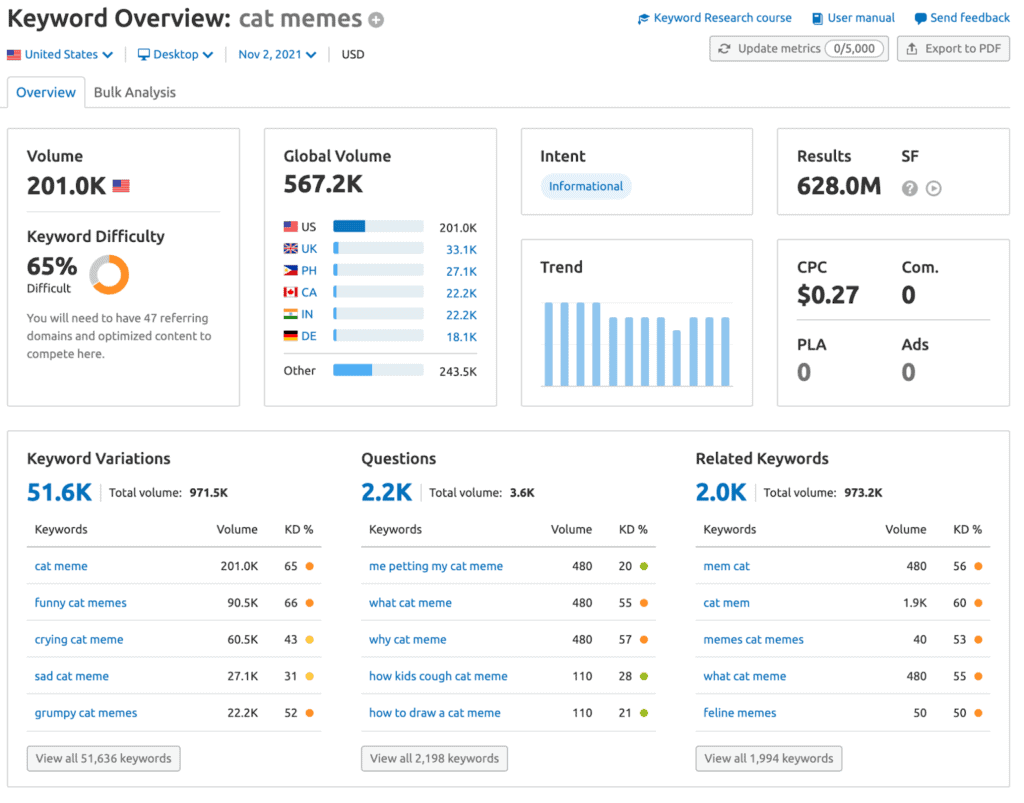
Task: Click the plus icon next to cat memes
Action: pos(374,18)
